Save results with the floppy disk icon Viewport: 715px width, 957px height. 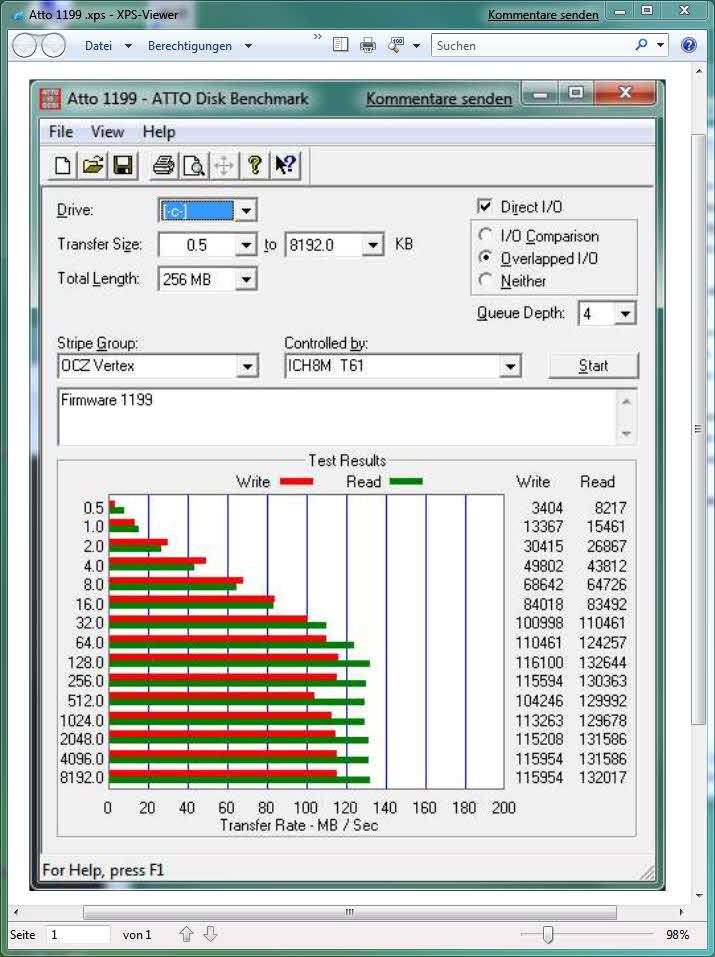tap(123, 165)
